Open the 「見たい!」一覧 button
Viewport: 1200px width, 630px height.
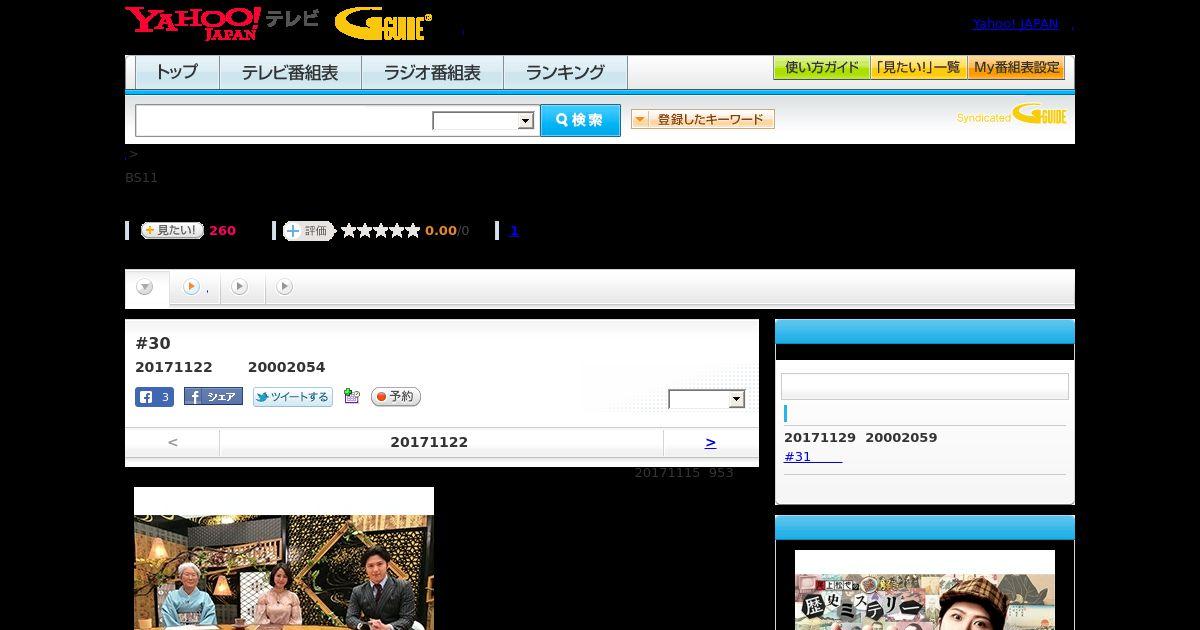[x=918, y=68]
